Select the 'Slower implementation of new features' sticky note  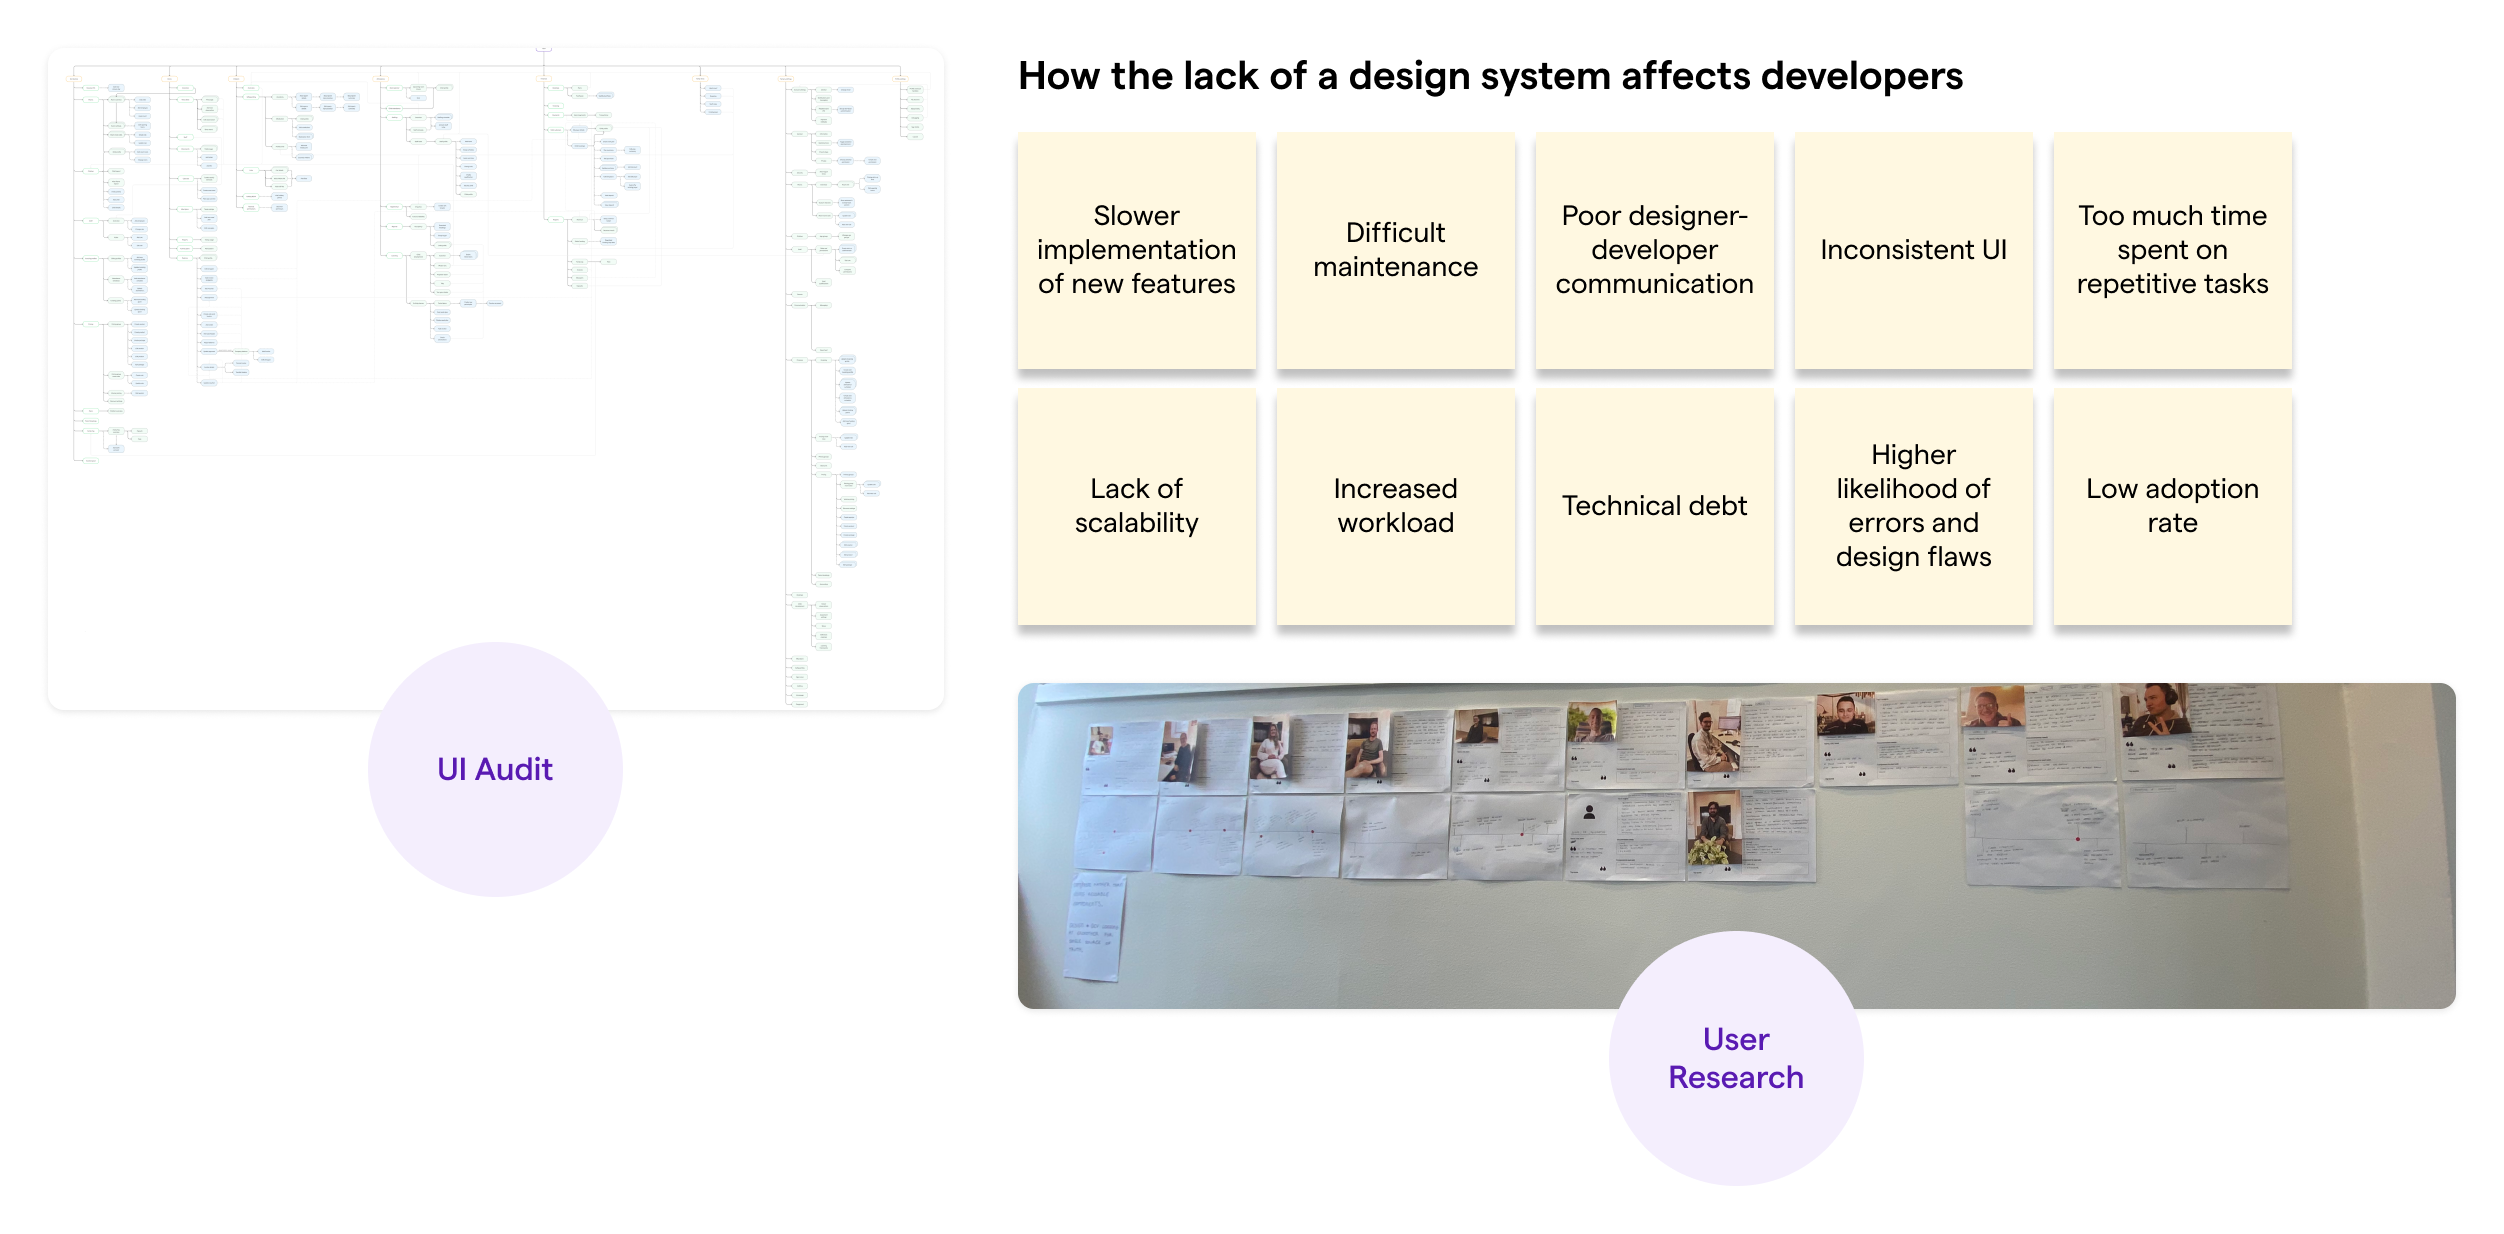point(1136,250)
